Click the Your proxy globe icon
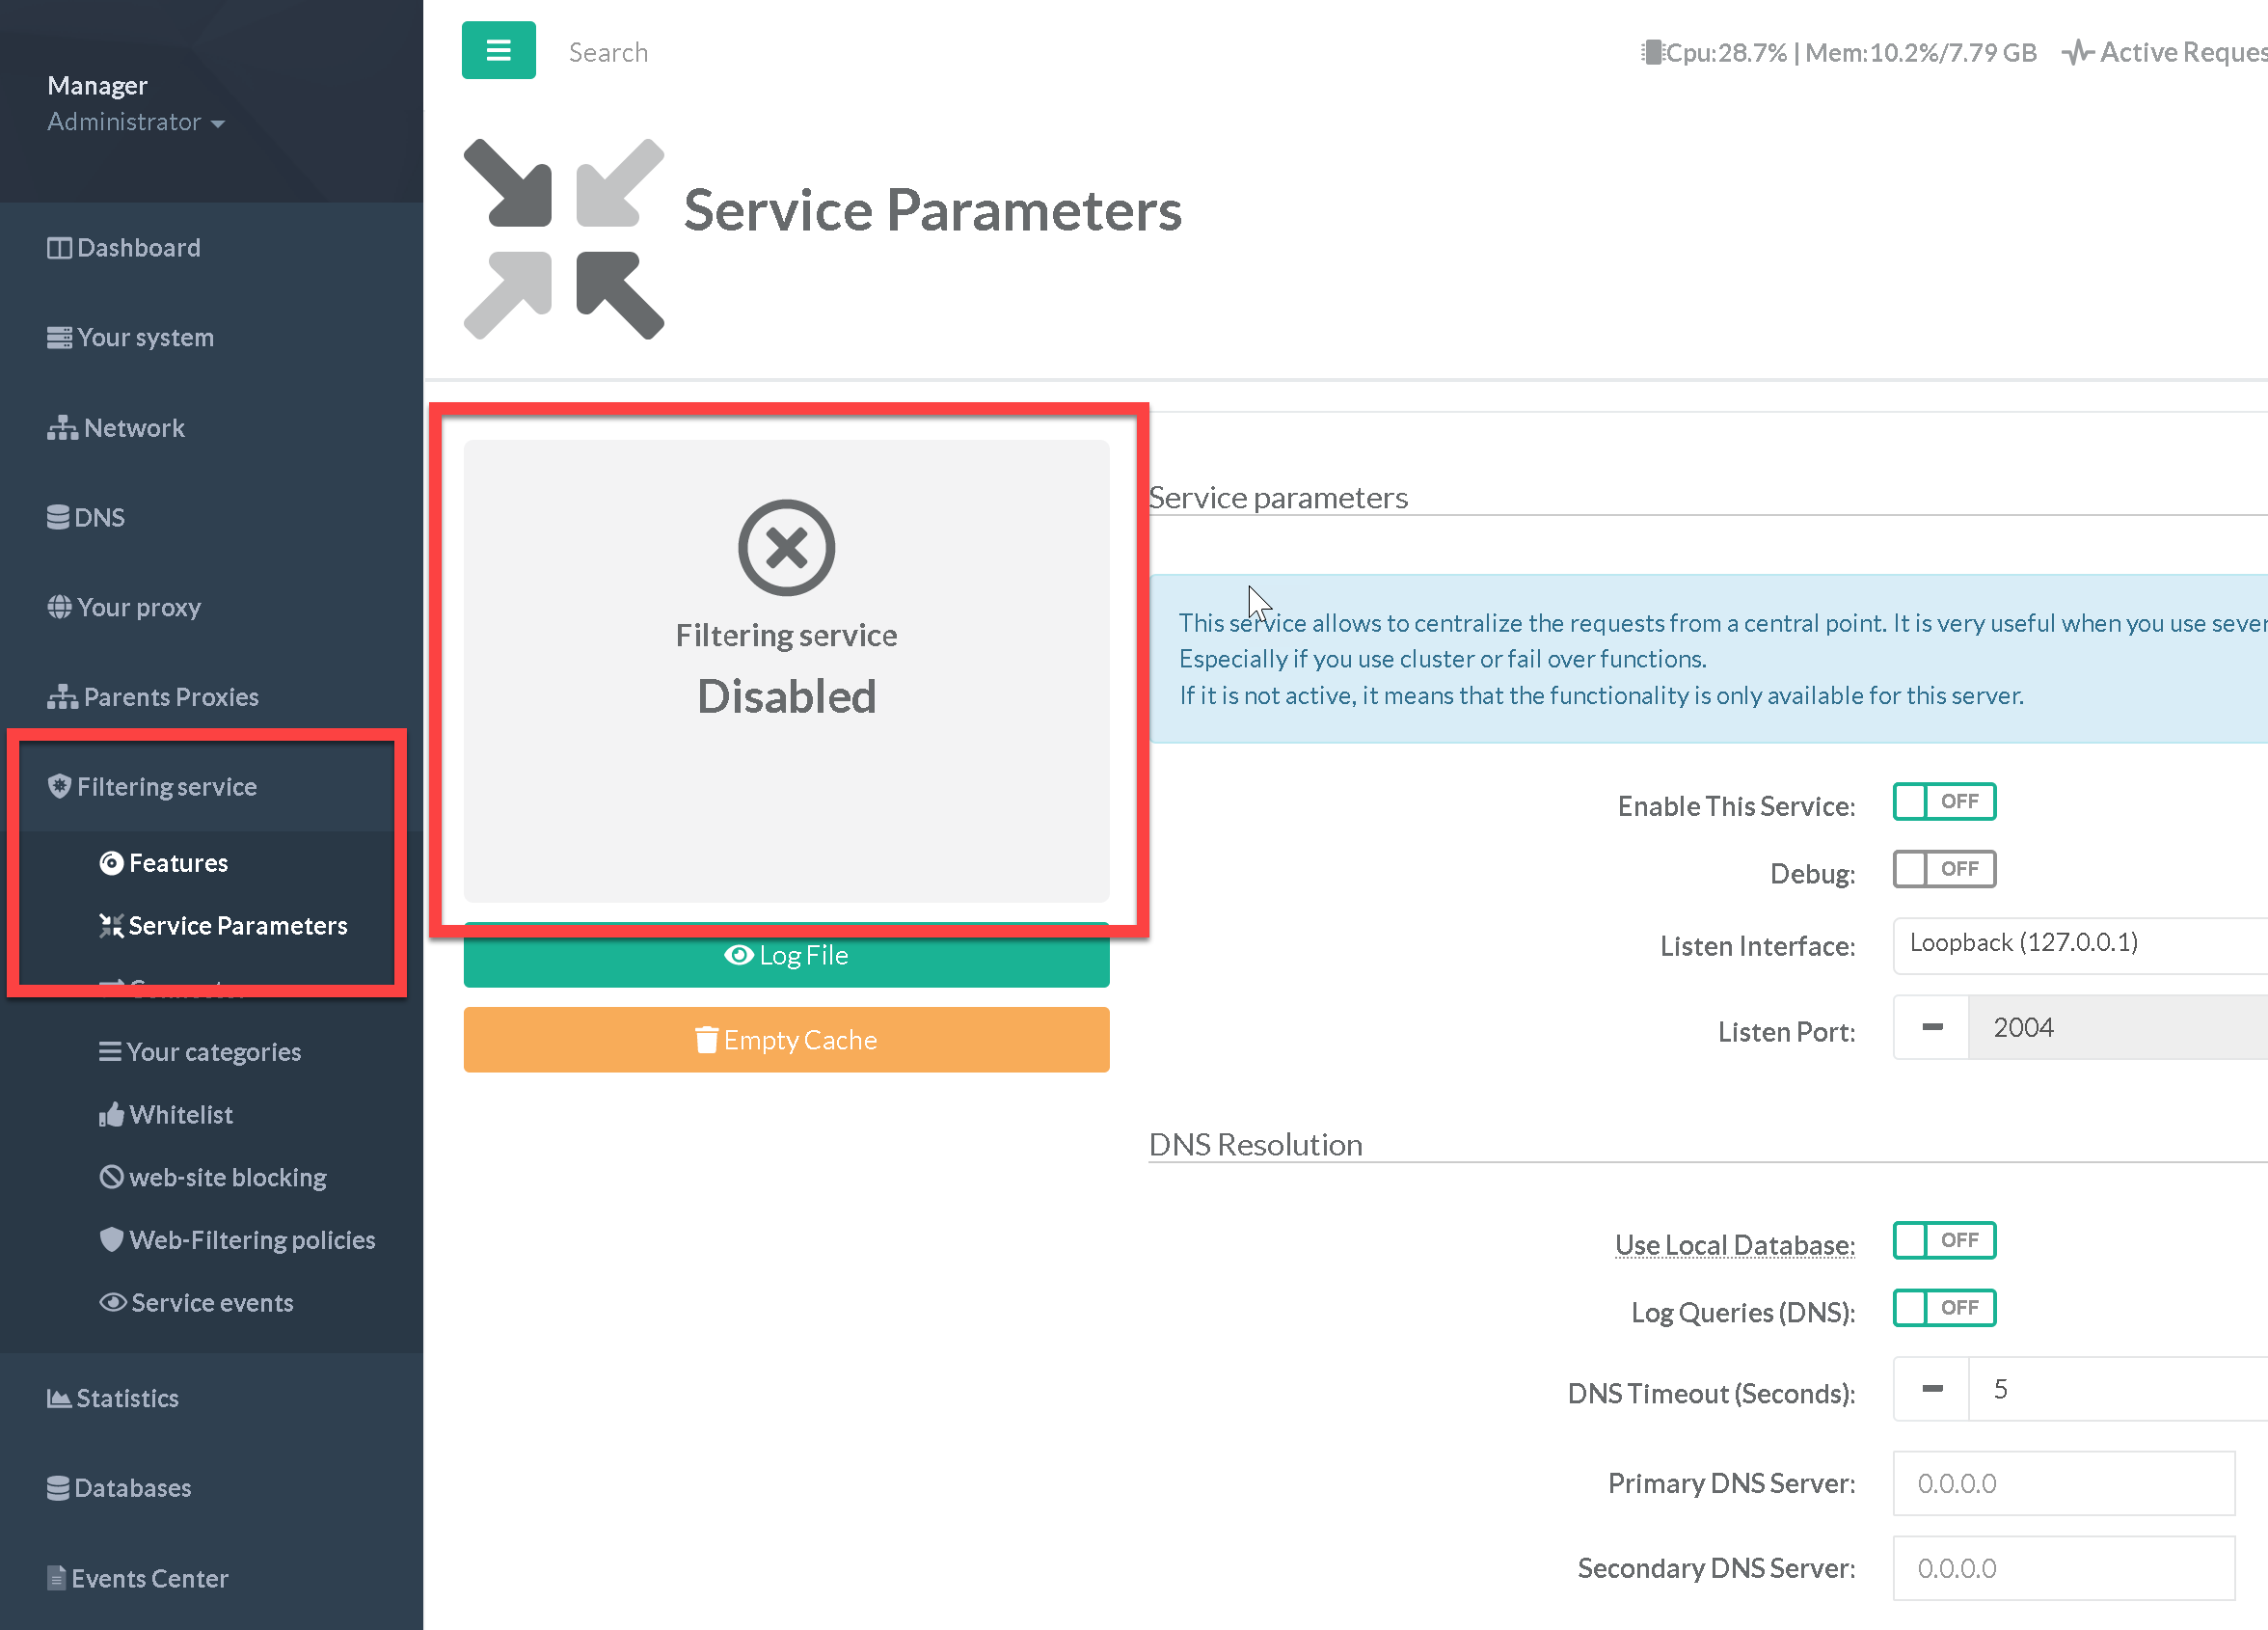The width and height of the screenshot is (2268, 1630). tap(59, 607)
